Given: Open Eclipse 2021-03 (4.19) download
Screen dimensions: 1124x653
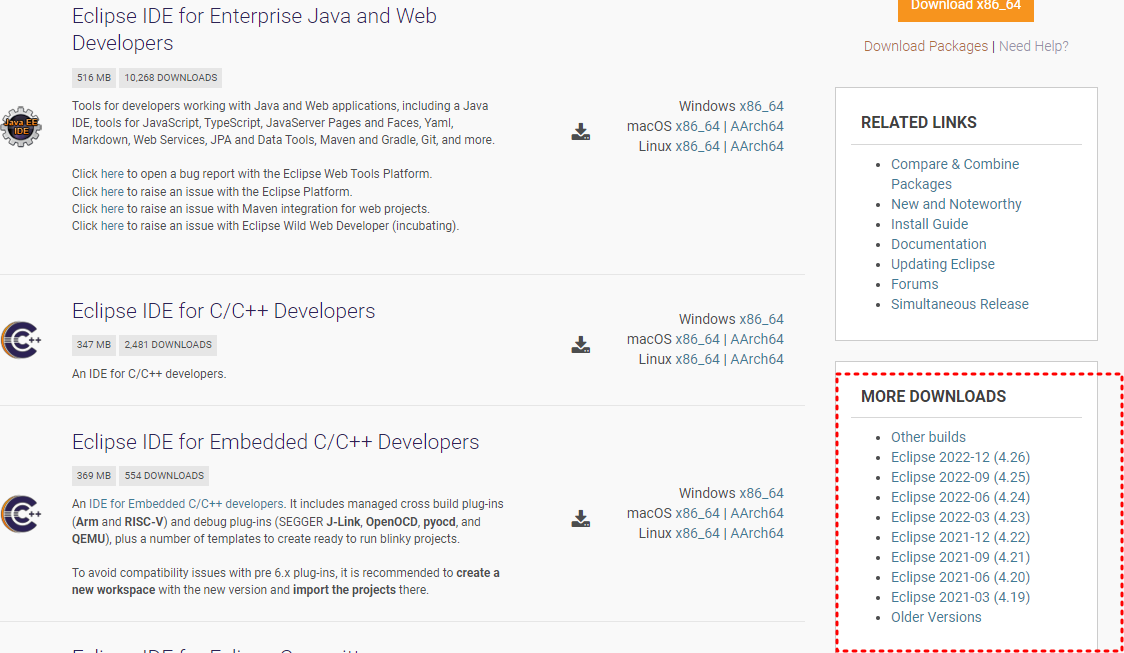Looking at the screenshot, I should tap(960, 598).
